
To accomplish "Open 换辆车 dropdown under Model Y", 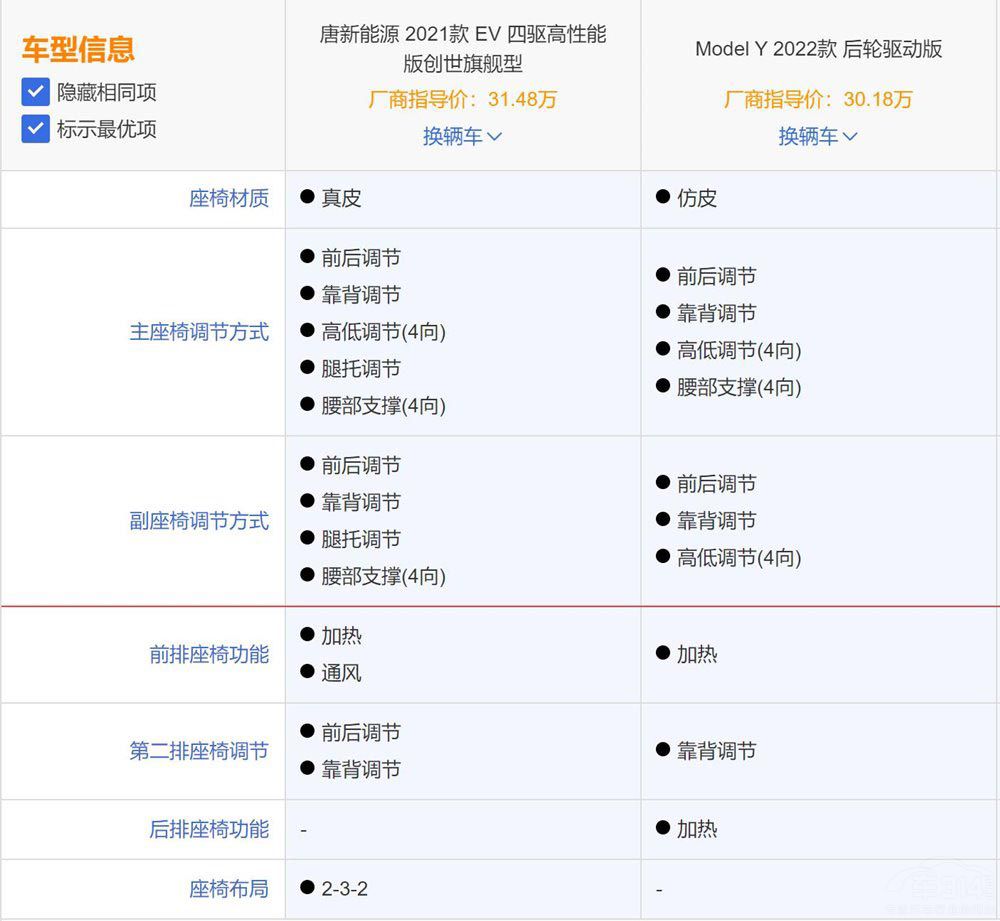I will point(818,136).
